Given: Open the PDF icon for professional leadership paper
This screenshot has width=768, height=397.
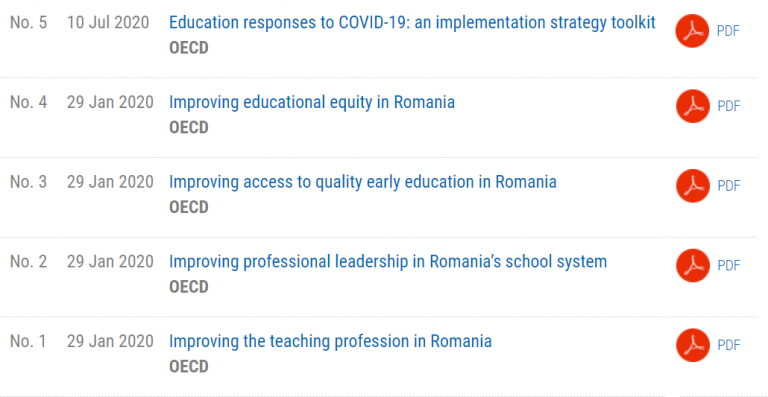Looking at the screenshot, I should [693, 265].
